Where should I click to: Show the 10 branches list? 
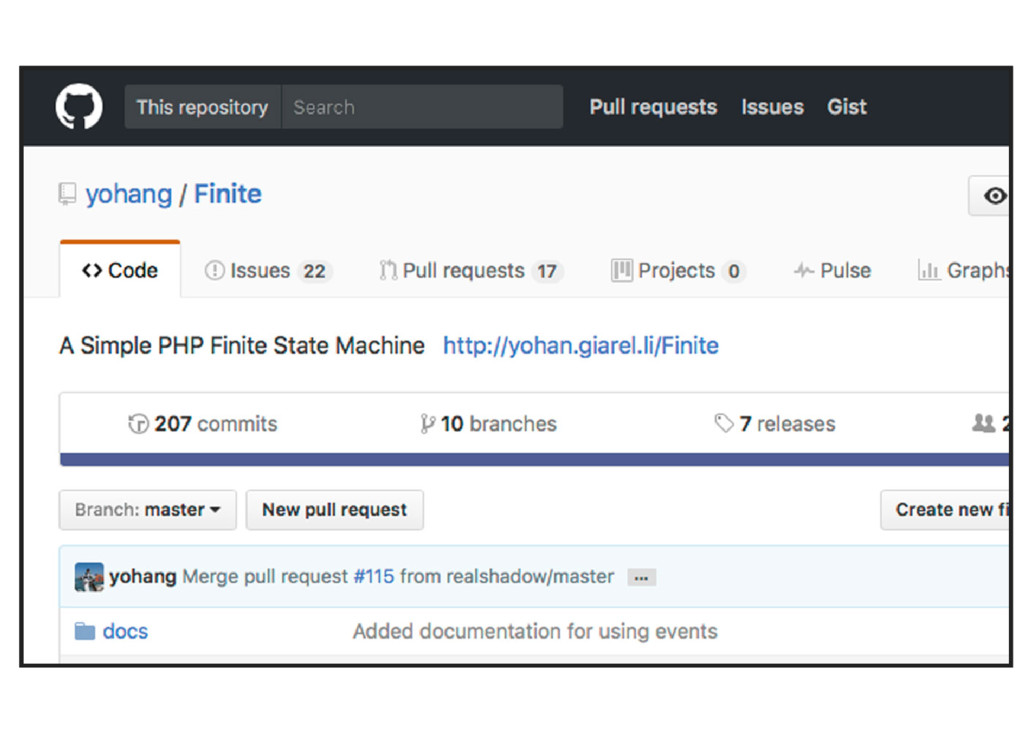489,424
